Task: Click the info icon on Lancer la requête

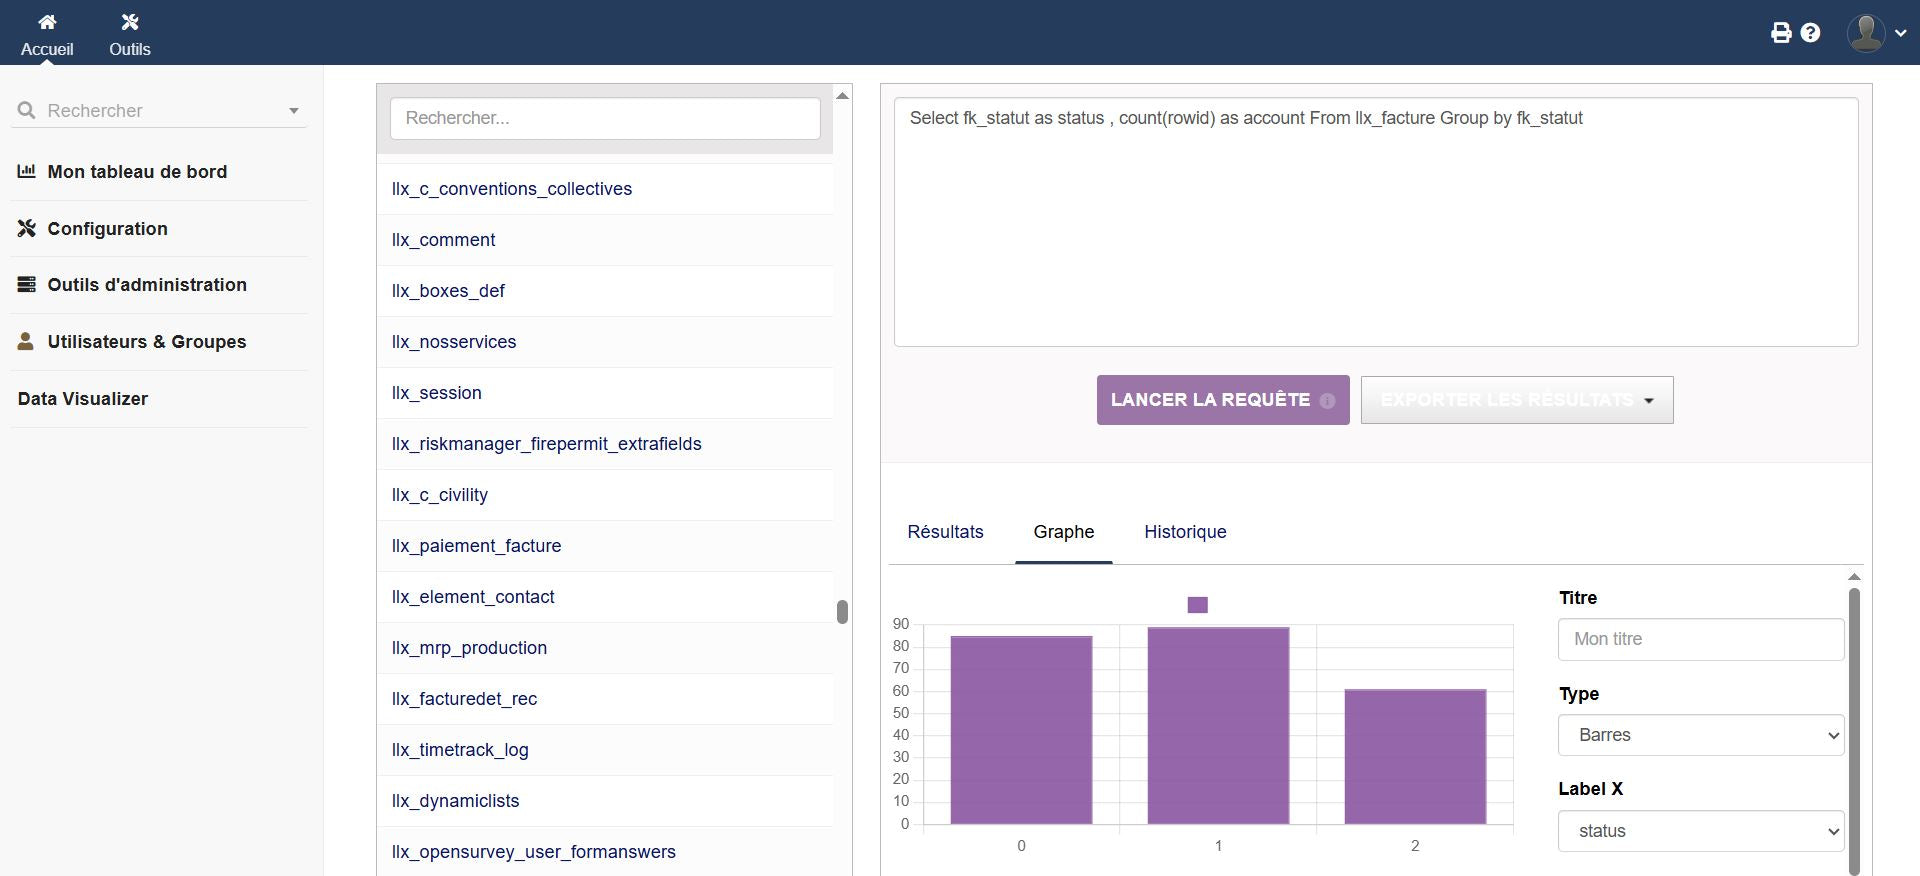Action: pos(1327,401)
